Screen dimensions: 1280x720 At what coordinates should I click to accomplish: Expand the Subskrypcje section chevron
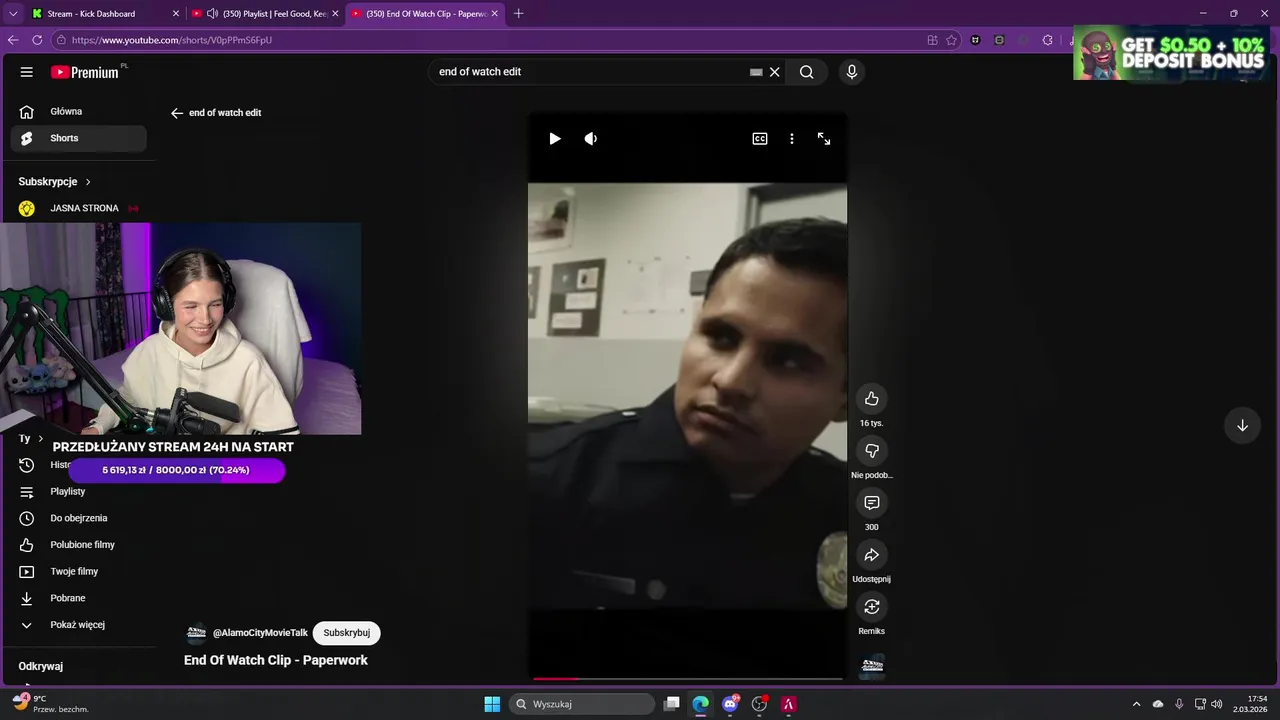coord(88,182)
